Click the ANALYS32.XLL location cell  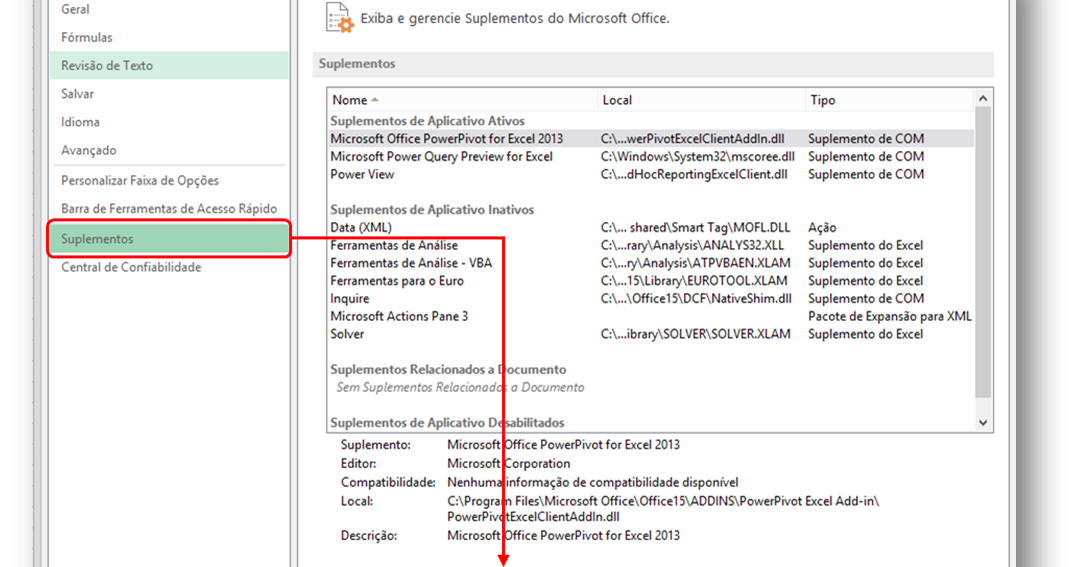point(693,246)
